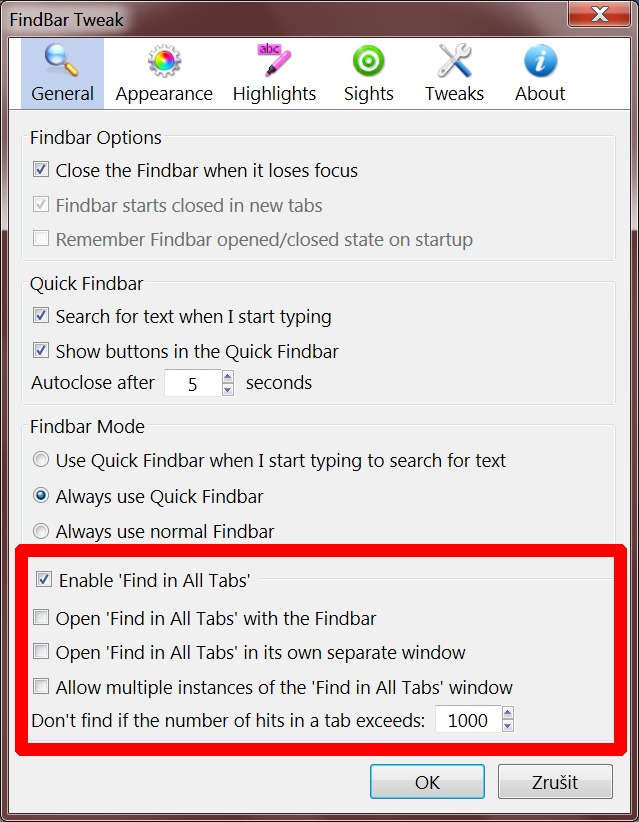Click the hits limit field showing 1000
This screenshot has width=639, height=822.
(x=468, y=720)
